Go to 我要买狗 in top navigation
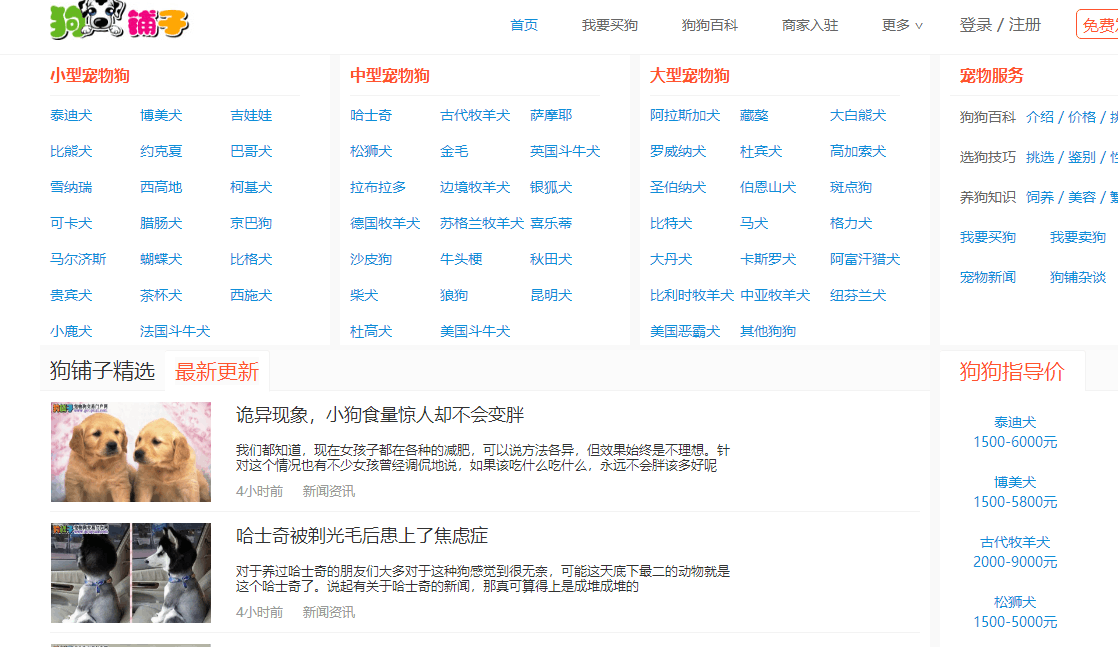Screen dimensions: 1118x647 [610, 25]
